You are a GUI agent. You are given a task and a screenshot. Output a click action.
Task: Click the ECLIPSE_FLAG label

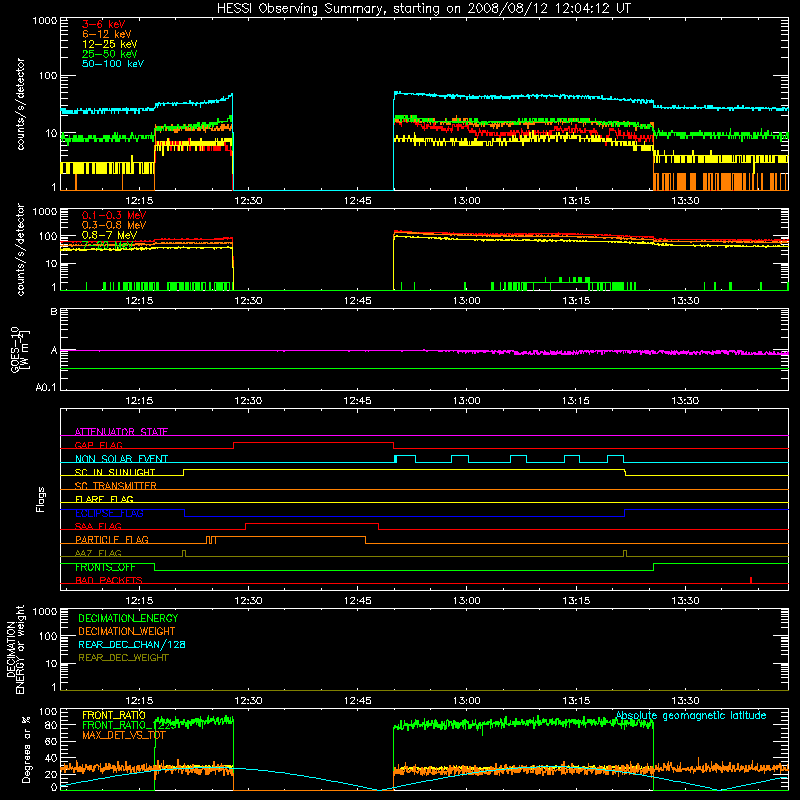click(x=109, y=513)
